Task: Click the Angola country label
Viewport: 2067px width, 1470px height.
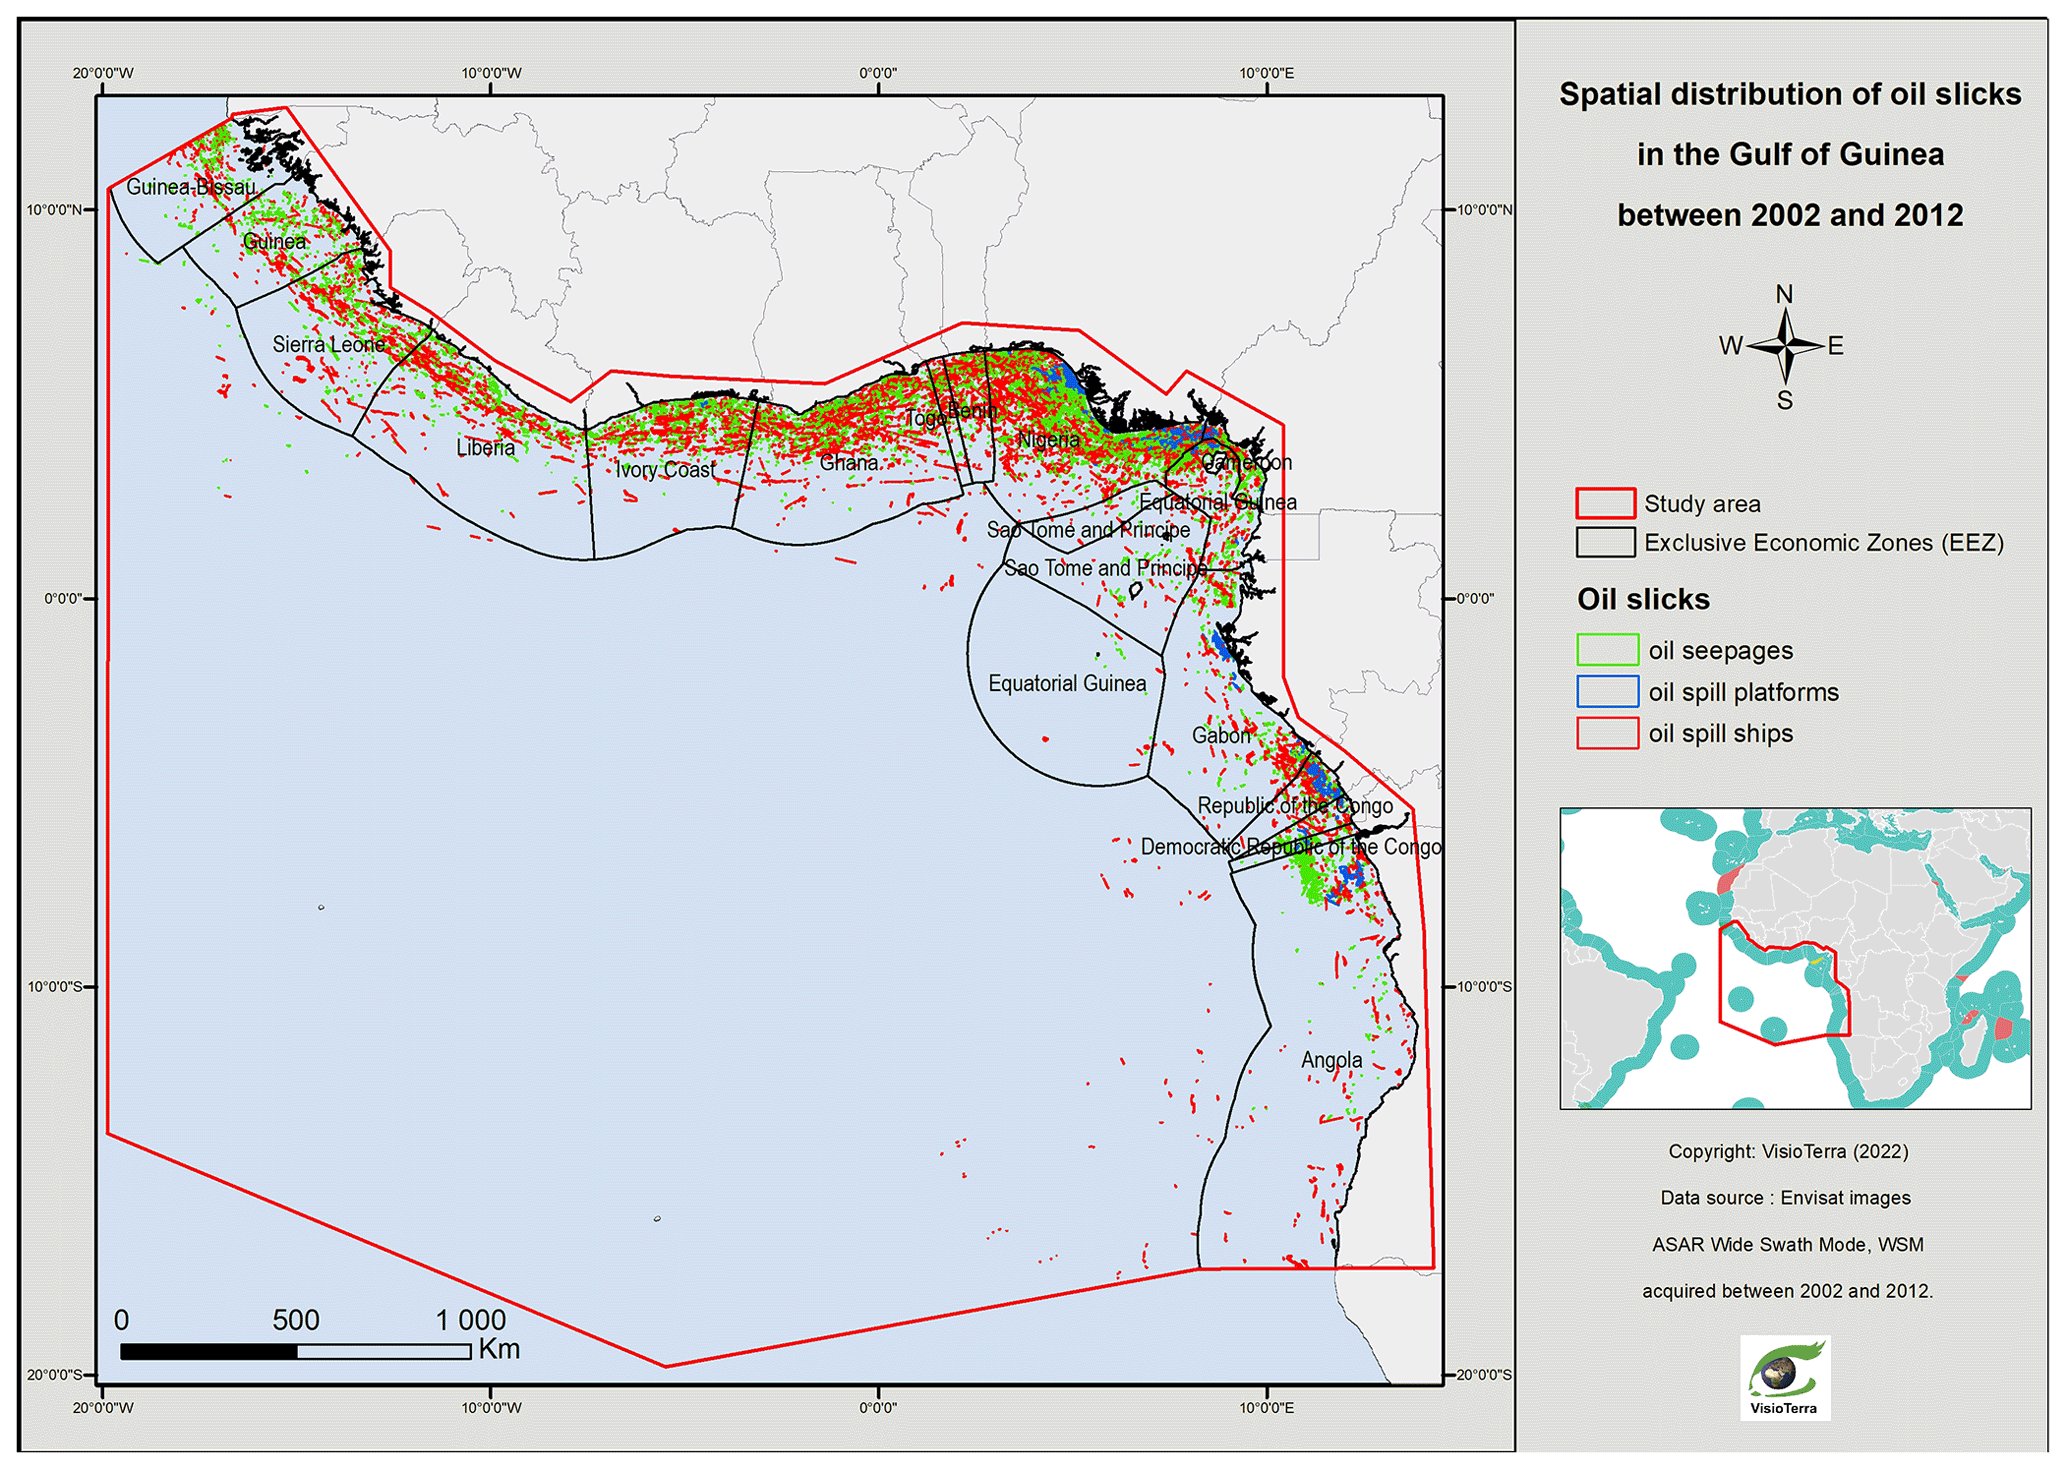Action: [1331, 1060]
